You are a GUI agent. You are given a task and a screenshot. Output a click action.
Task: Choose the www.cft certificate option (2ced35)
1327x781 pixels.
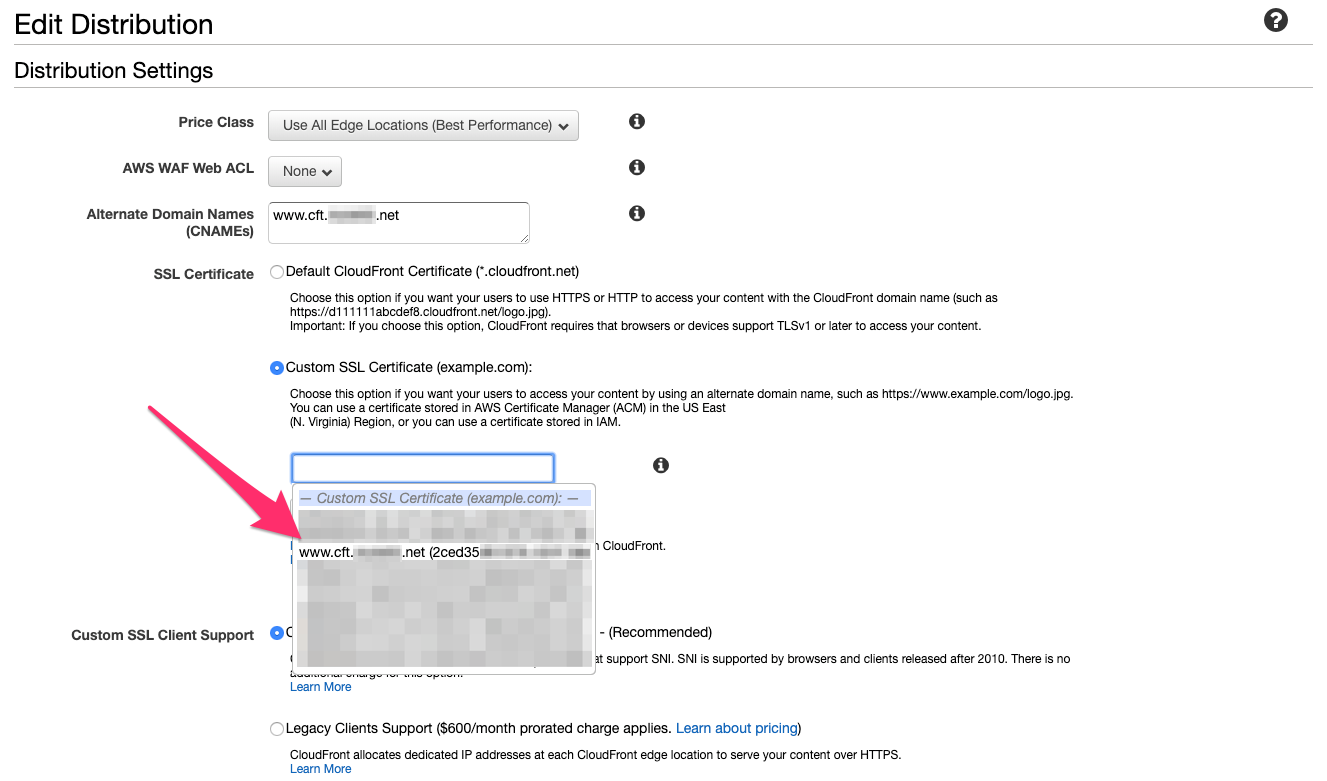click(444, 552)
